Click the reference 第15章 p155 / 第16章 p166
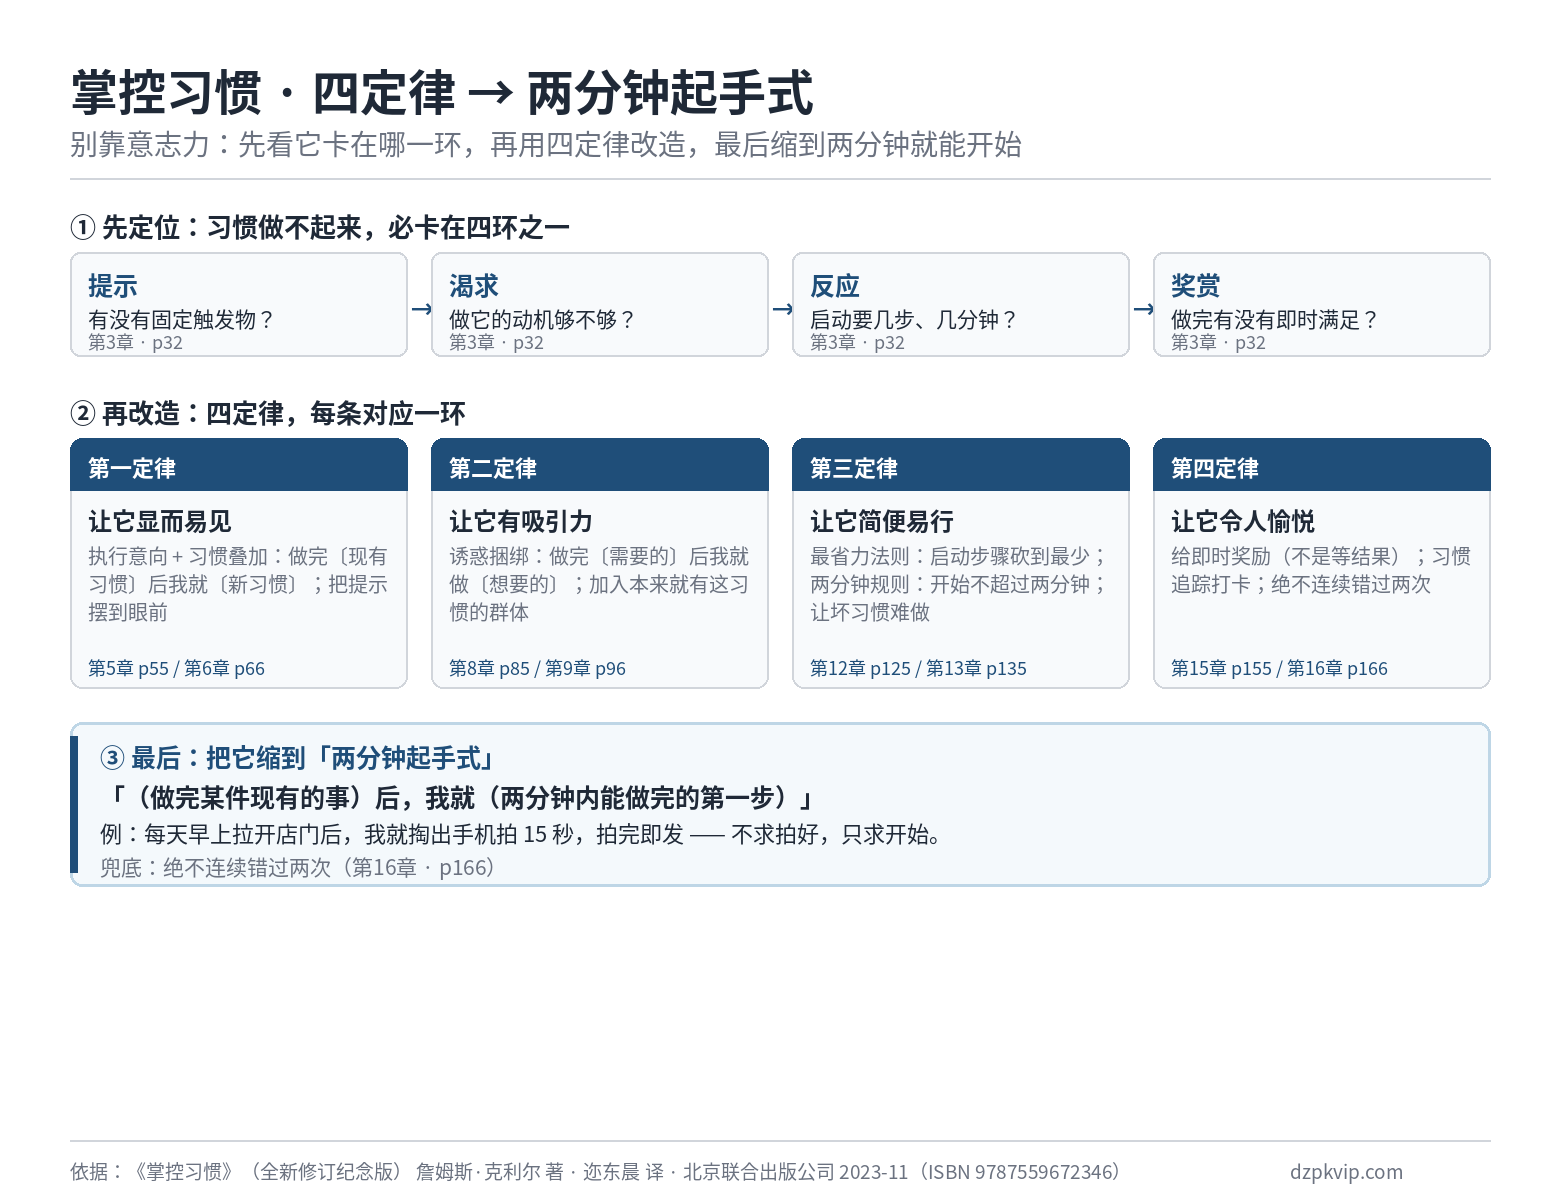The image size is (1560, 1200). [1280, 668]
